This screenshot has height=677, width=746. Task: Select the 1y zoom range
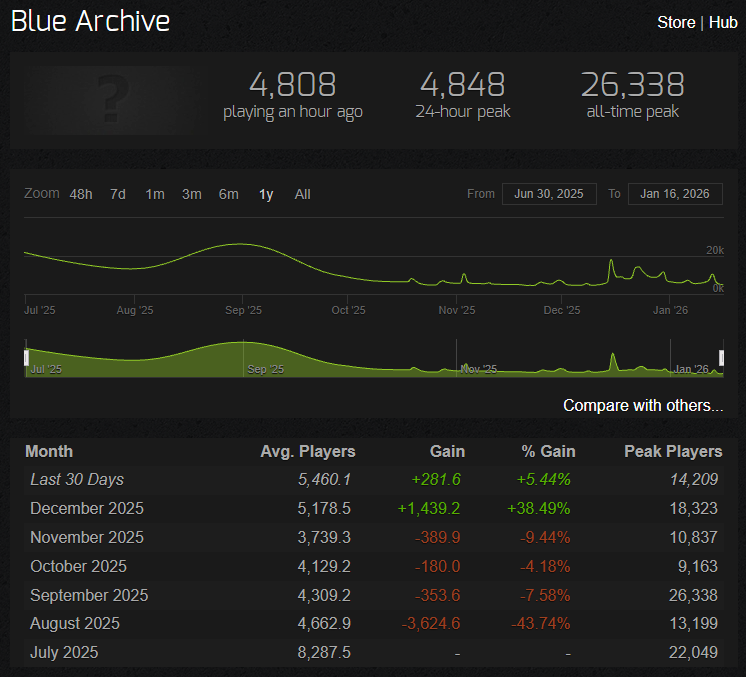click(266, 194)
